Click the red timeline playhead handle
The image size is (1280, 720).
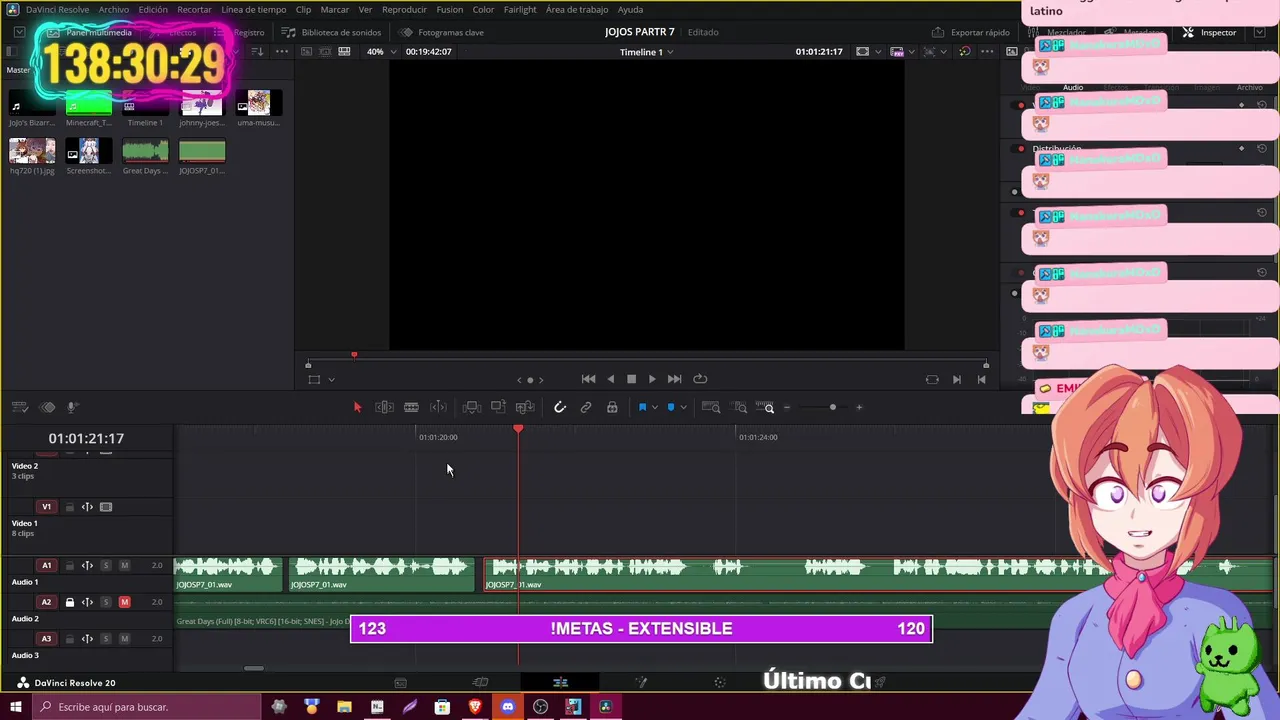click(x=518, y=430)
